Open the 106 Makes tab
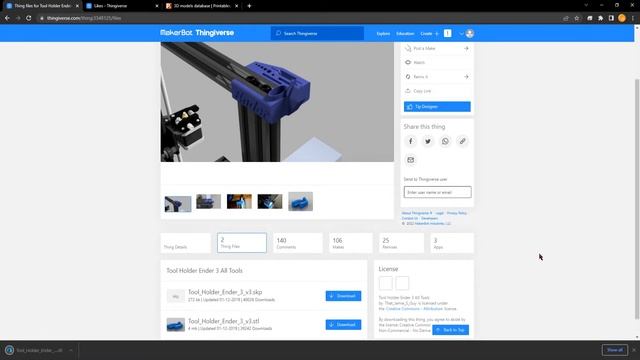Screen dimensions: 640x360 pos(351,243)
